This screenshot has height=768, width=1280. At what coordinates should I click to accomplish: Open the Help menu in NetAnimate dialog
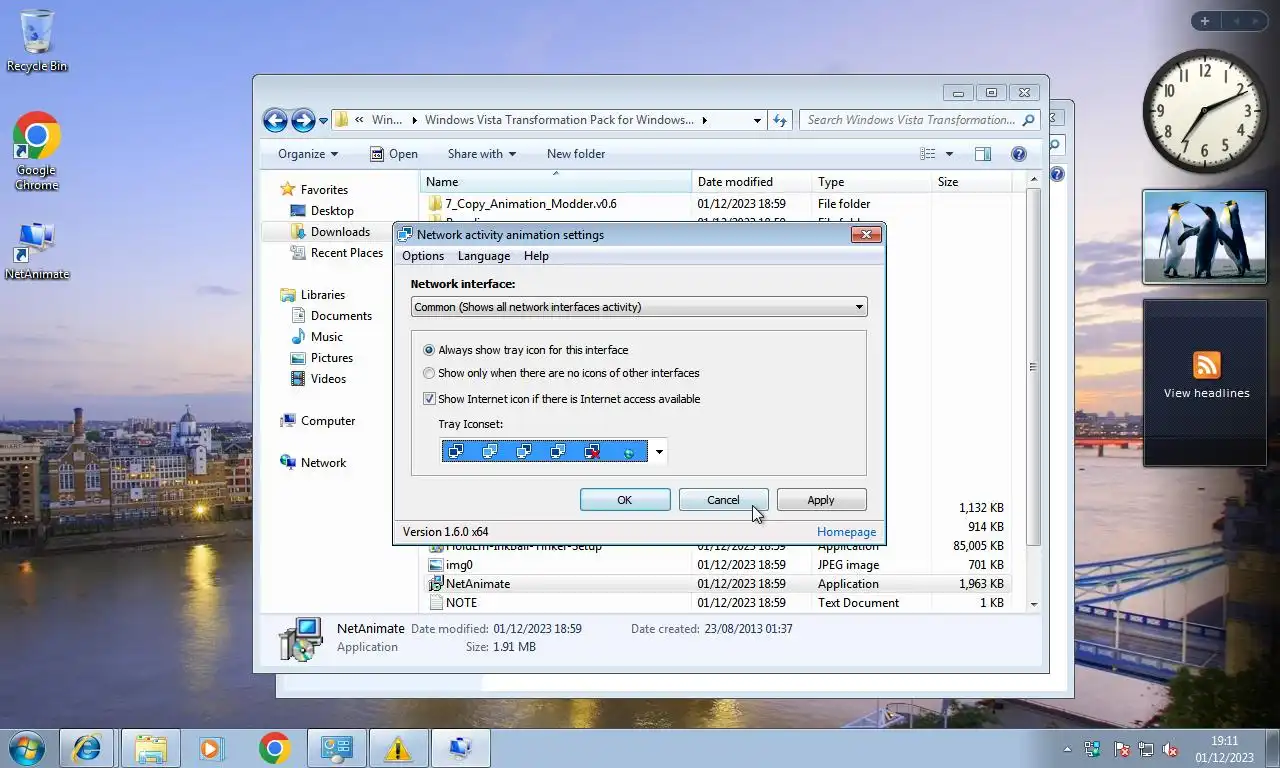536,256
